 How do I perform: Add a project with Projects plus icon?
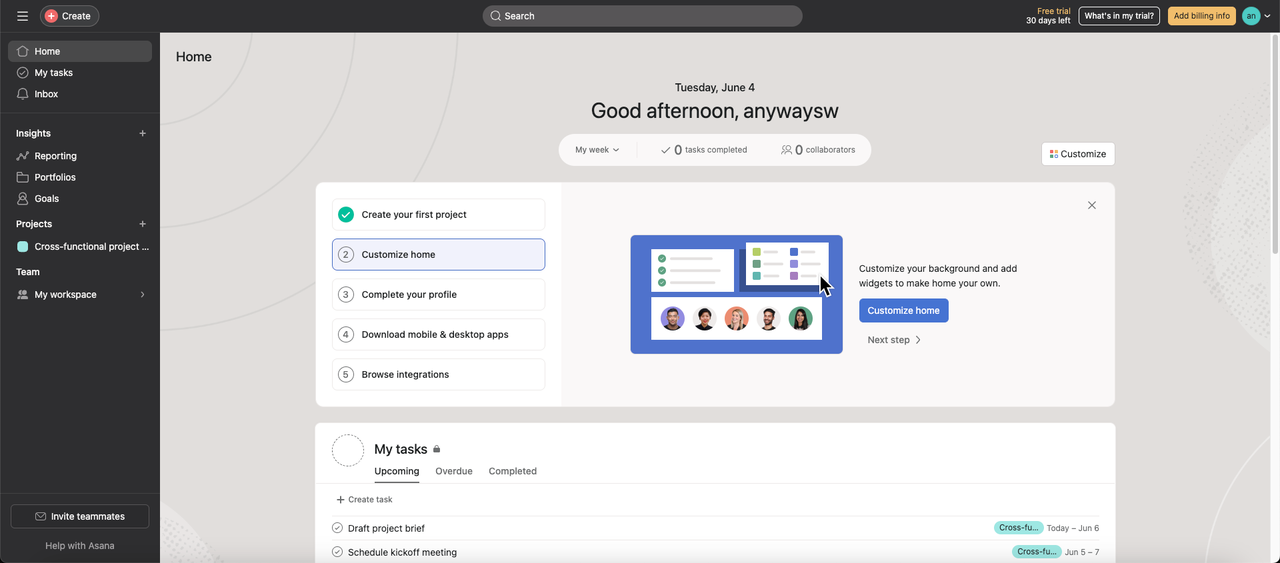[142, 224]
